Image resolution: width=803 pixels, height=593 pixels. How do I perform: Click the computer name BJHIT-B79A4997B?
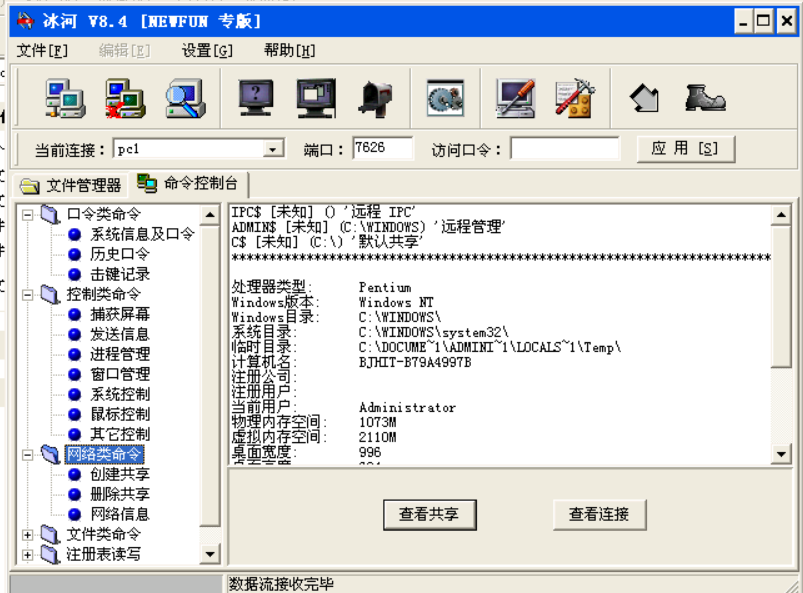coord(415,363)
